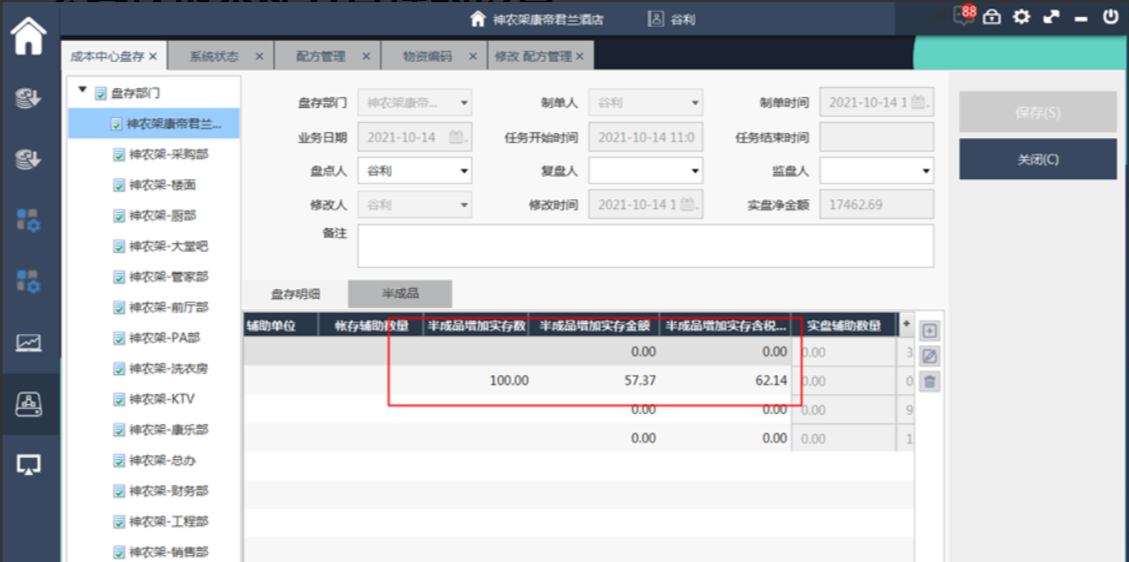The image size is (1129, 562).
Task: Go to the home screen icon
Action: (29, 38)
